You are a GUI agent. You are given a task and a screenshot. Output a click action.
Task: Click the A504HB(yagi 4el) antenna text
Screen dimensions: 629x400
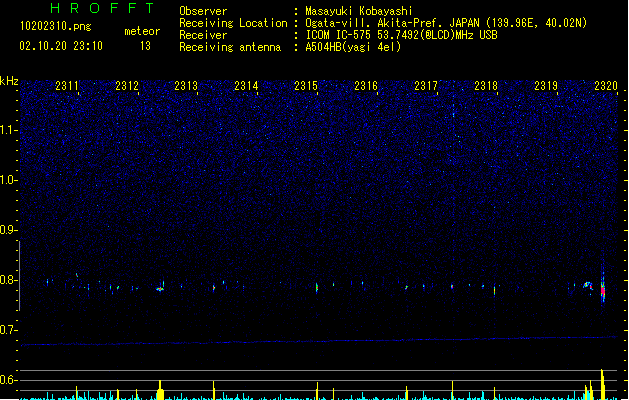click(x=353, y=47)
